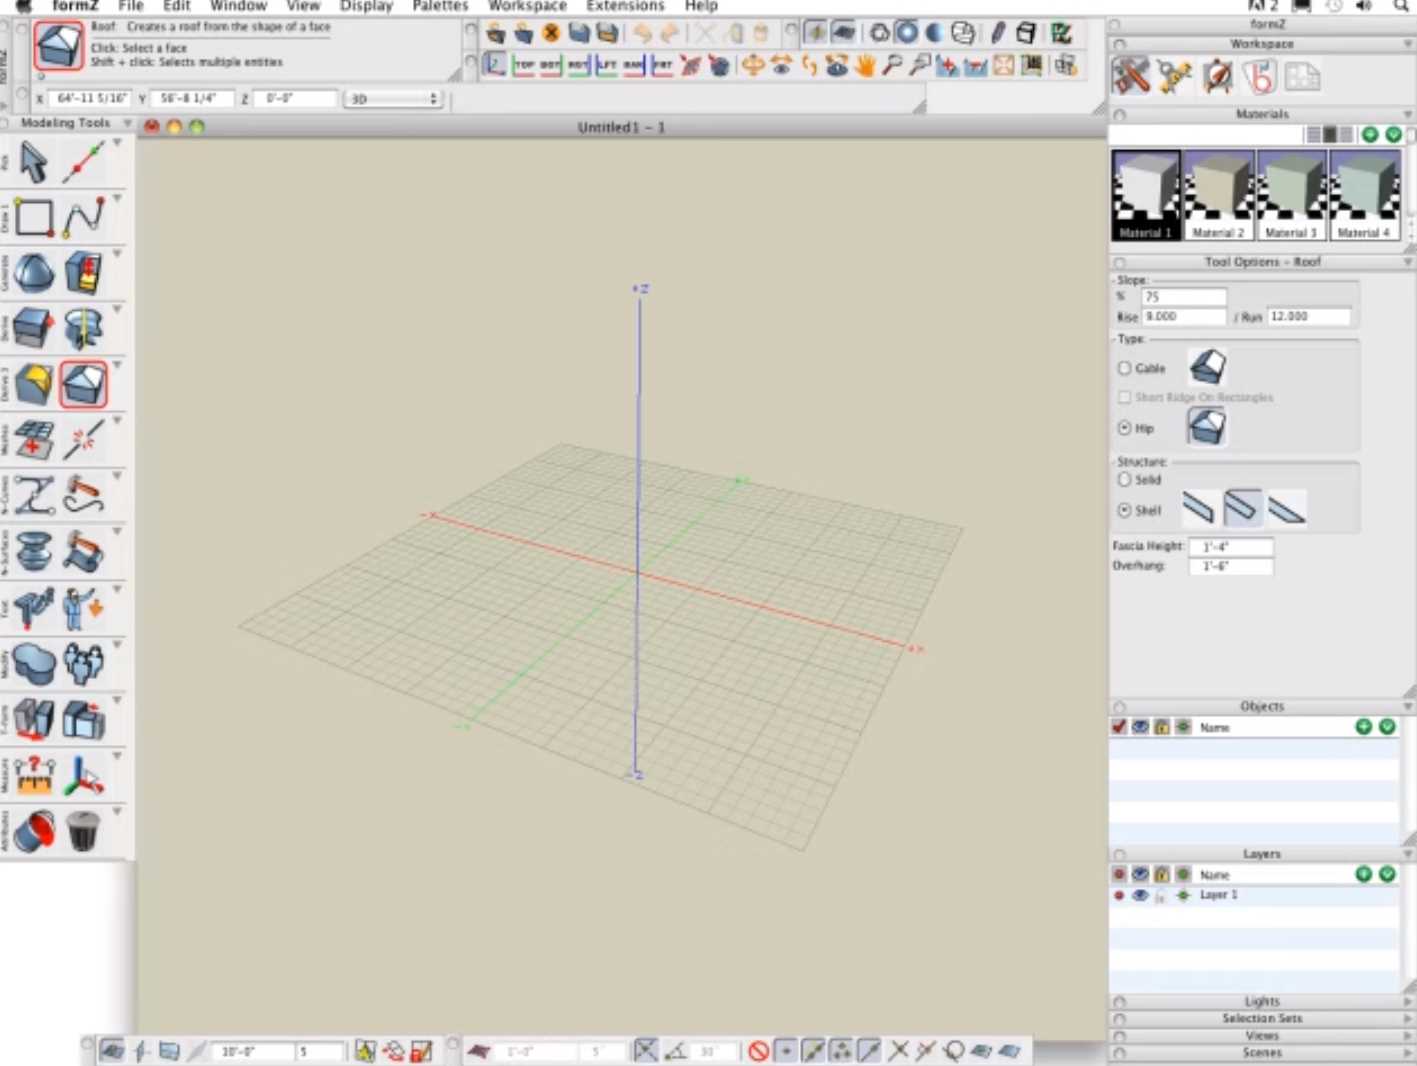Click green check button in Layers header
Screen dimensions: 1417x1066
[1387, 874]
